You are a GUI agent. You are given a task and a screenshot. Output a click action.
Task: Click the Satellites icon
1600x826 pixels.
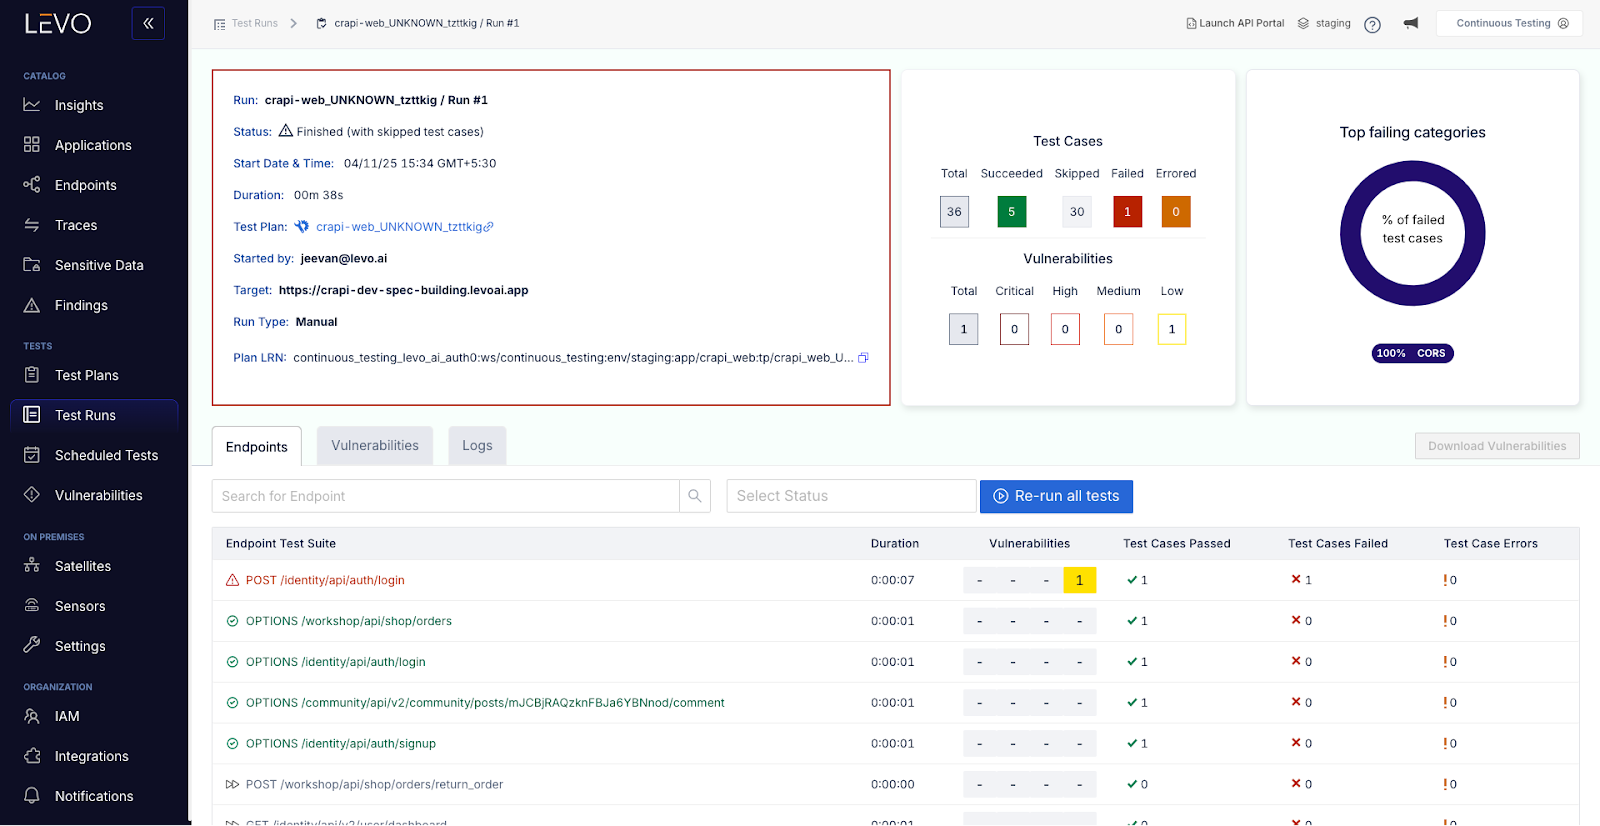pos(32,566)
